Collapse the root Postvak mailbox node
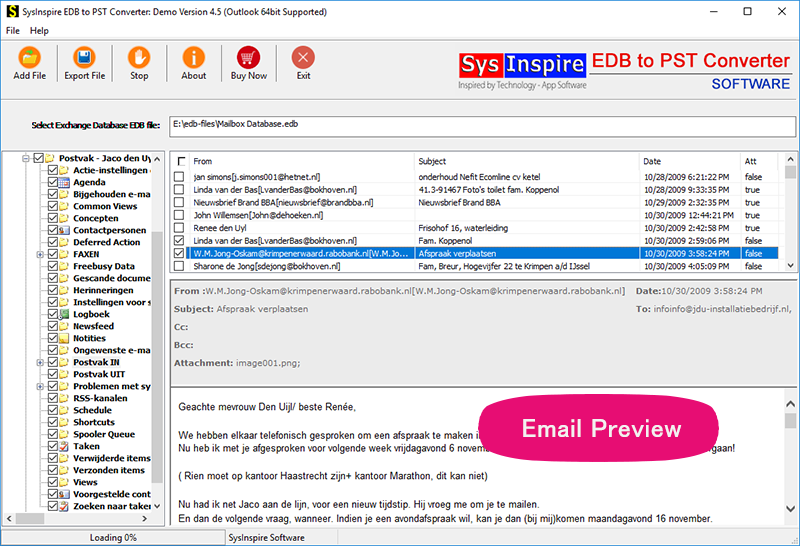800x546 pixels. coord(27,158)
